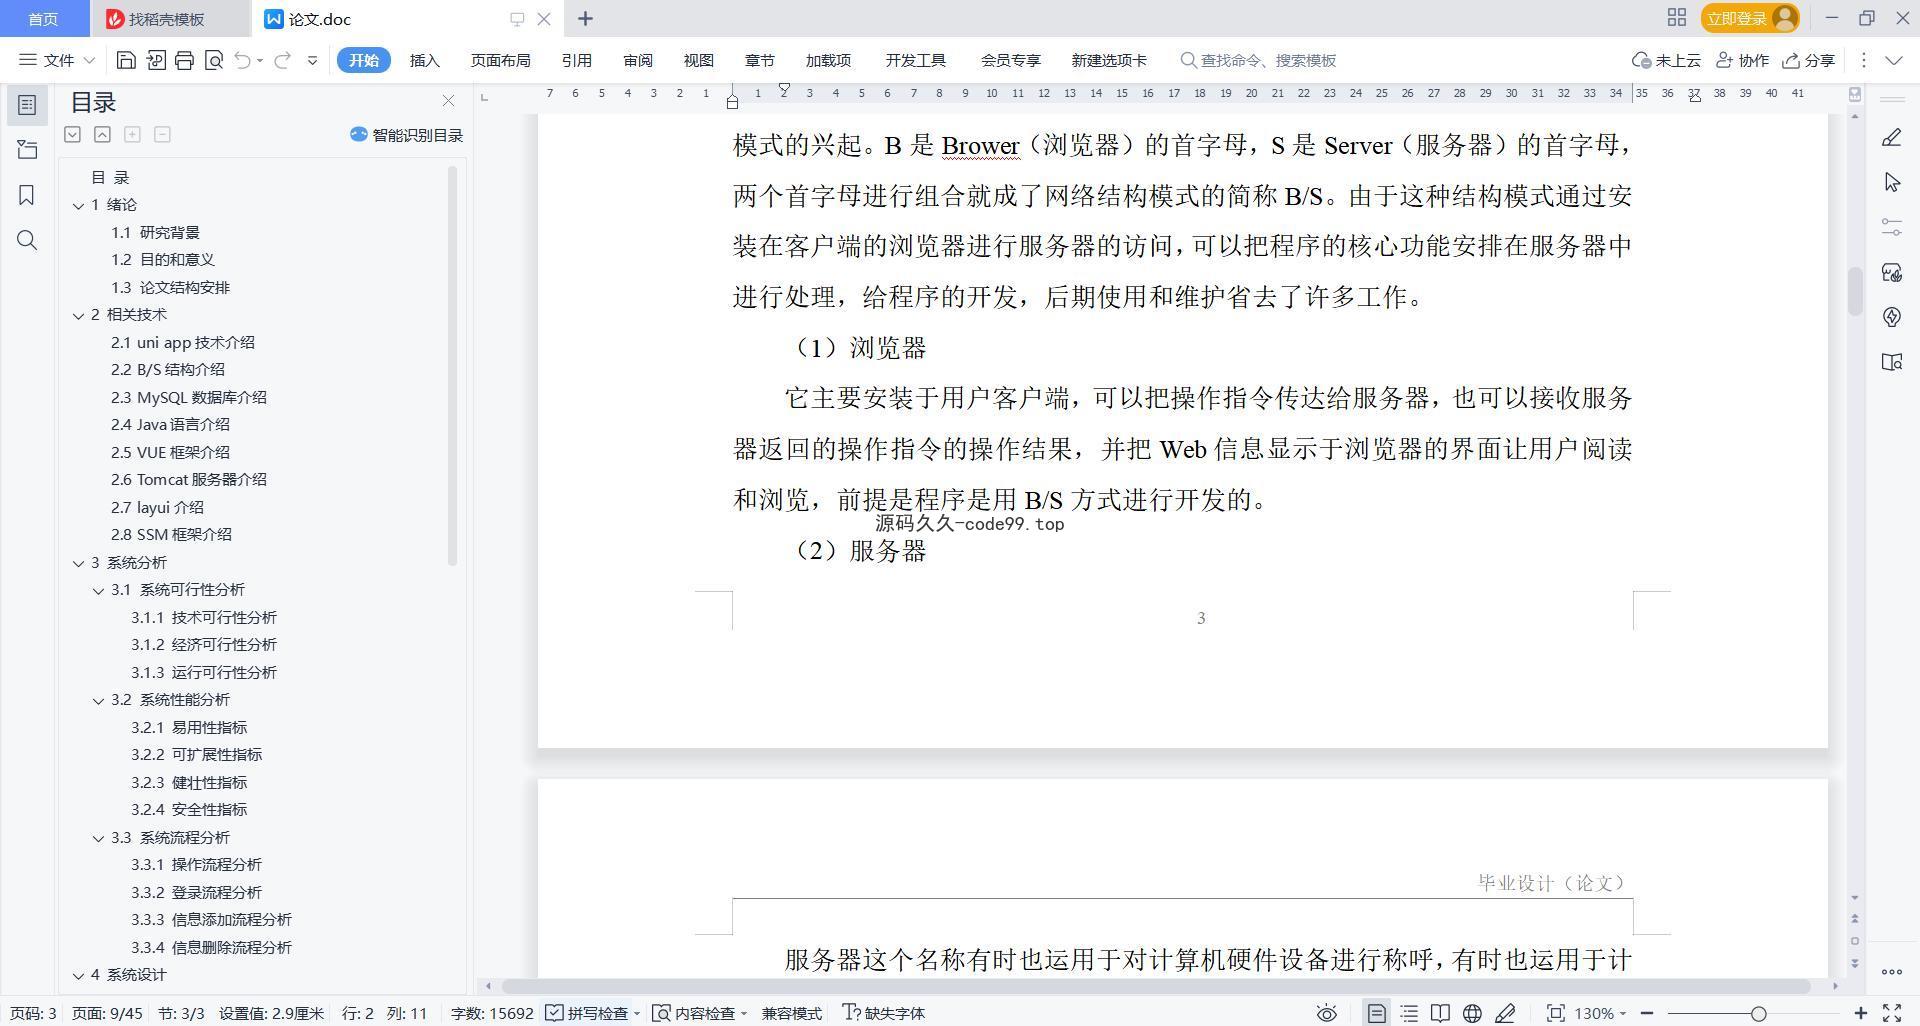
Task: Click the more options dots in right sidebar
Action: (x=1891, y=971)
